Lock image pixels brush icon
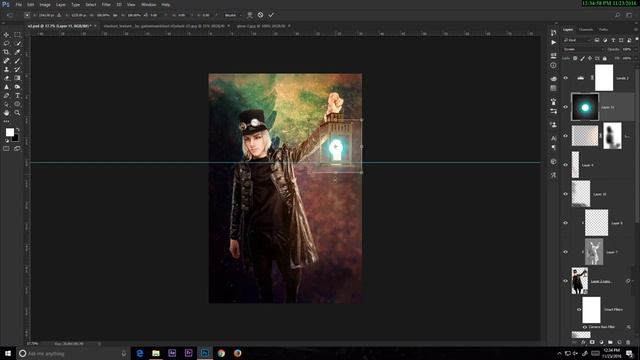The width and height of the screenshot is (640, 360). click(582, 58)
